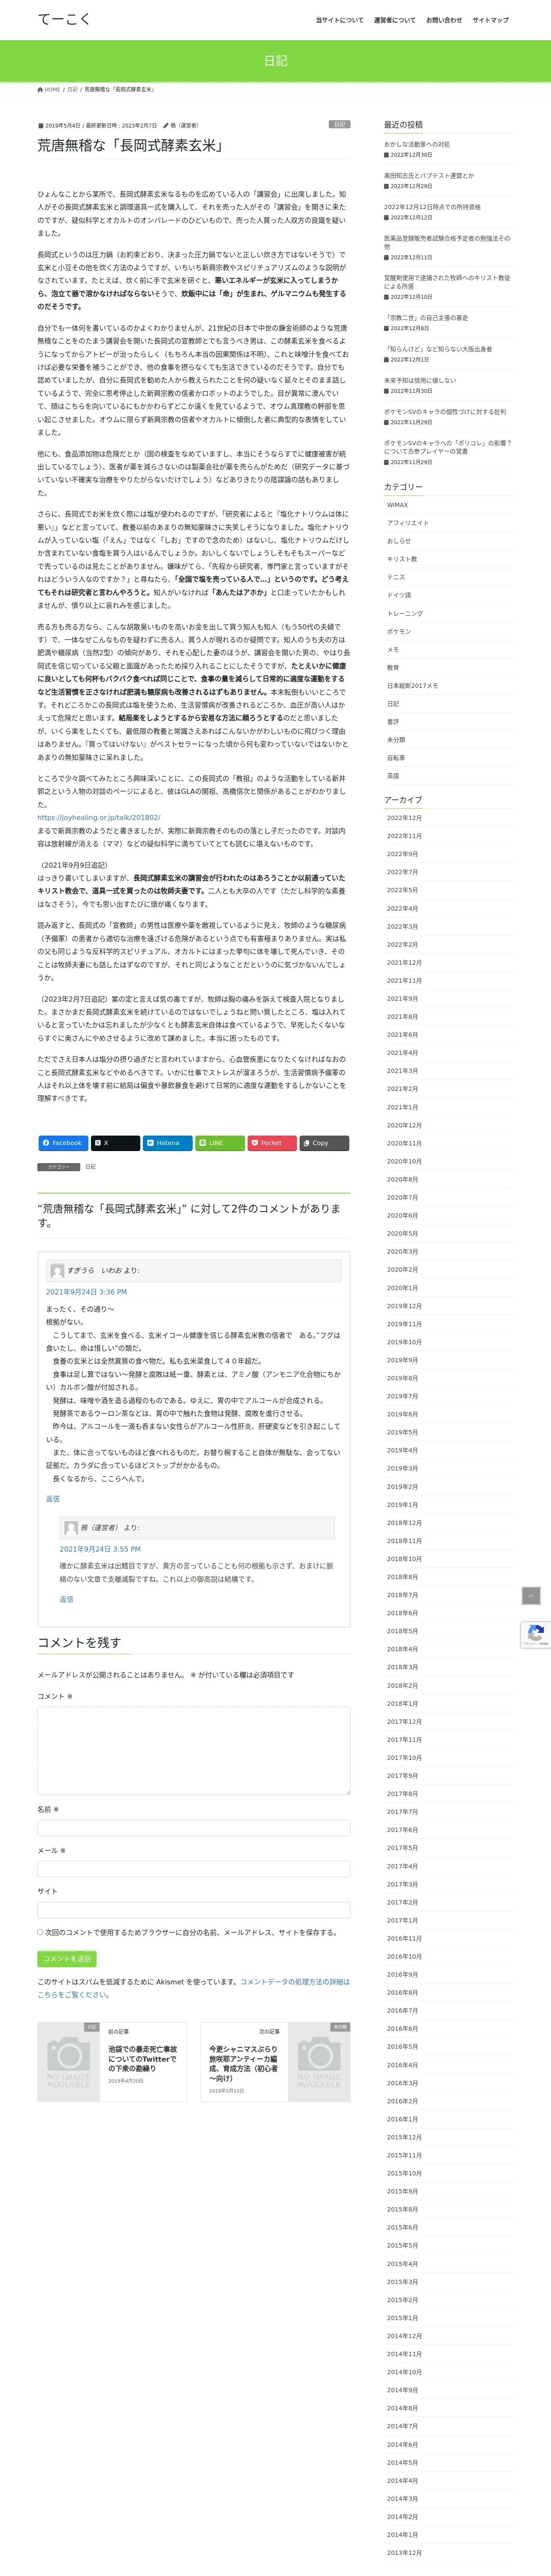Click 返信 under 鶴(運営者) reply
Screen dimensions: 551x2576
click(66, 1599)
